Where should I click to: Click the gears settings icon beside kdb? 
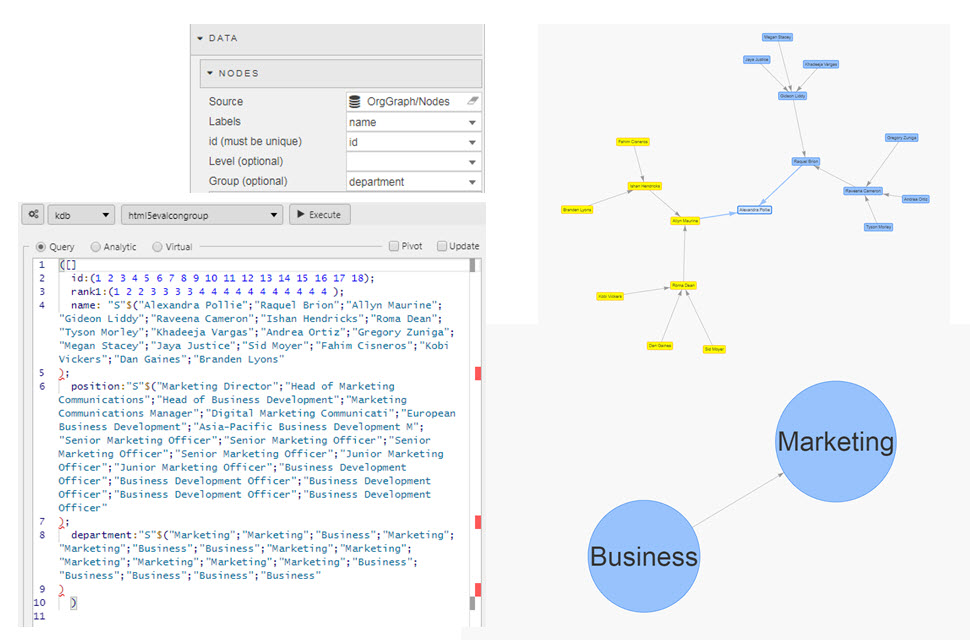[x=34, y=215]
